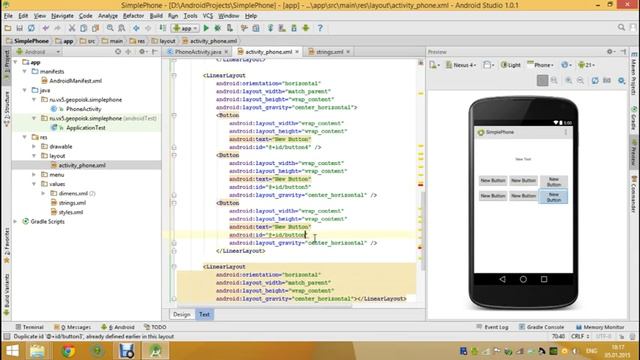
Task: Click the layout breadcrumb
Action: pos(164,41)
